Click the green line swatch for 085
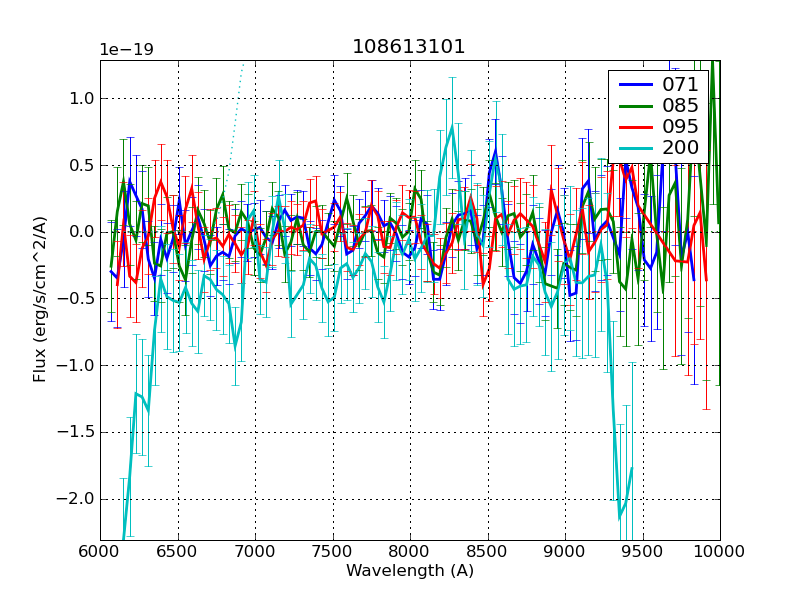The width and height of the screenshot is (800, 600). coord(635,106)
